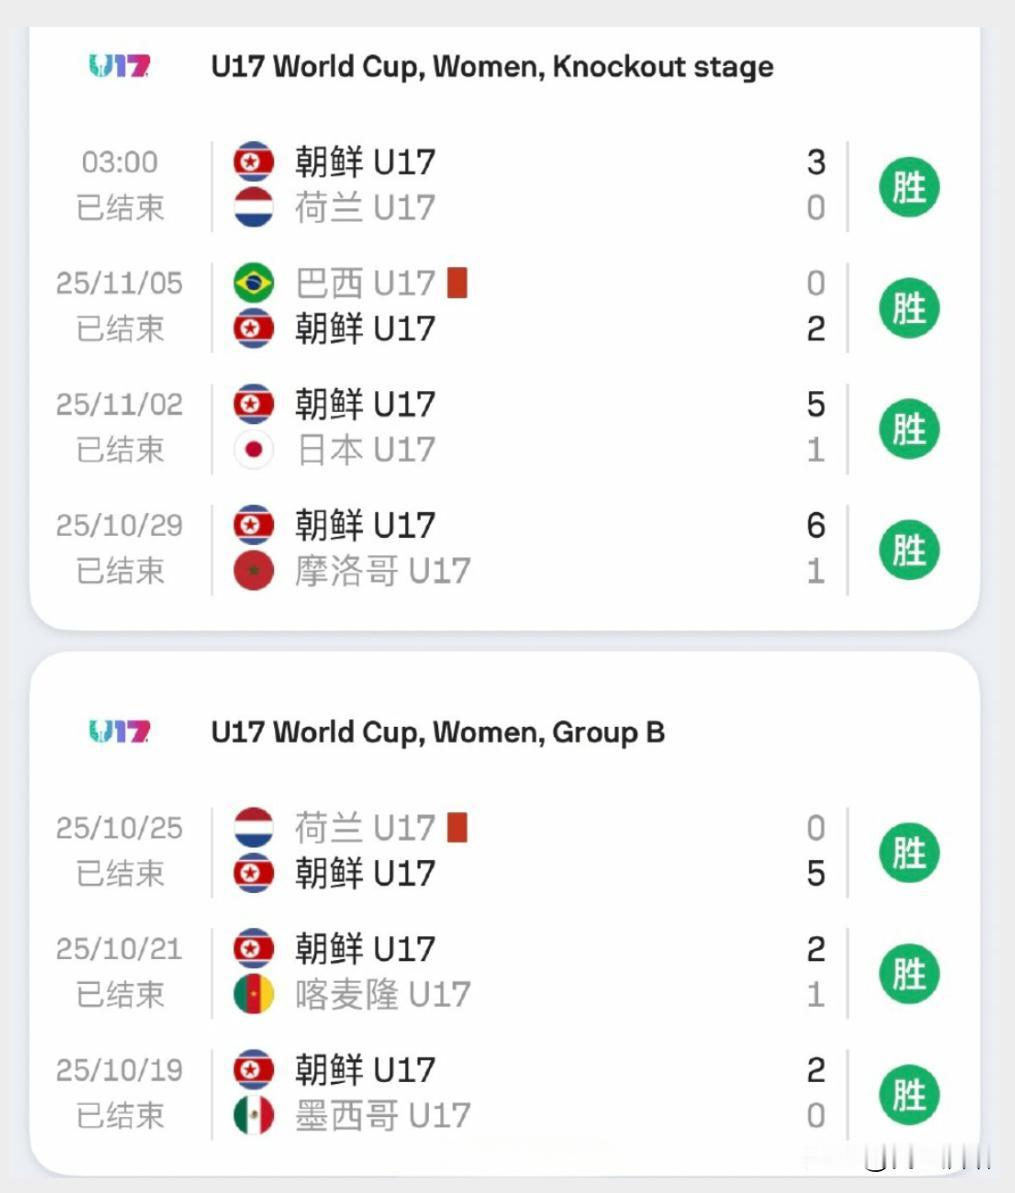The height and width of the screenshot is (1193, 1015).
Task: Select the 墨西哥 U17 team name
Action: 382,1116
